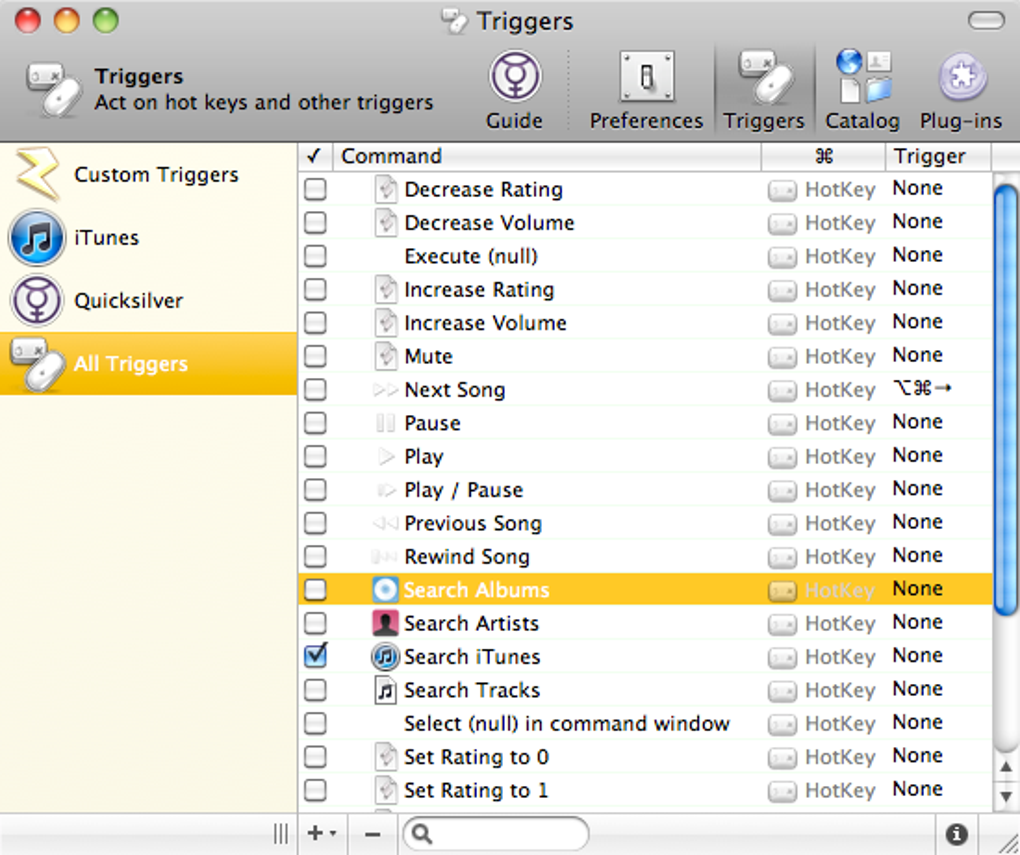Open the Catalog toolbar icon

click(863, 77)
